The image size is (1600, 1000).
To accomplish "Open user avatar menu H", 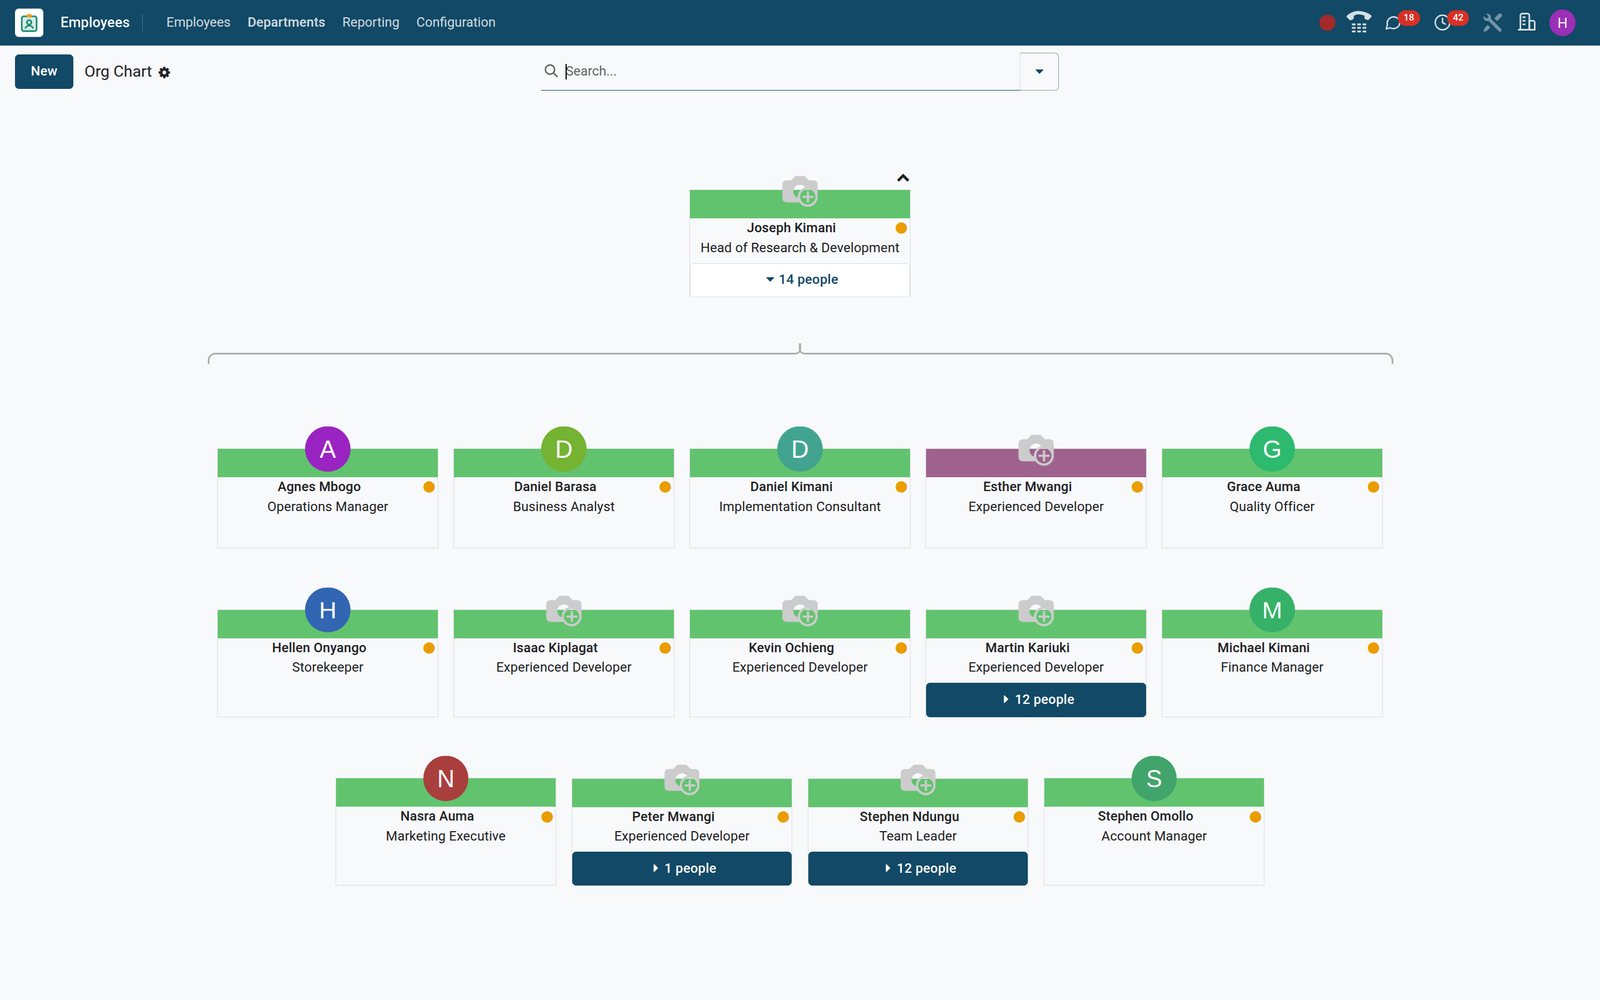I will 1562,22.
